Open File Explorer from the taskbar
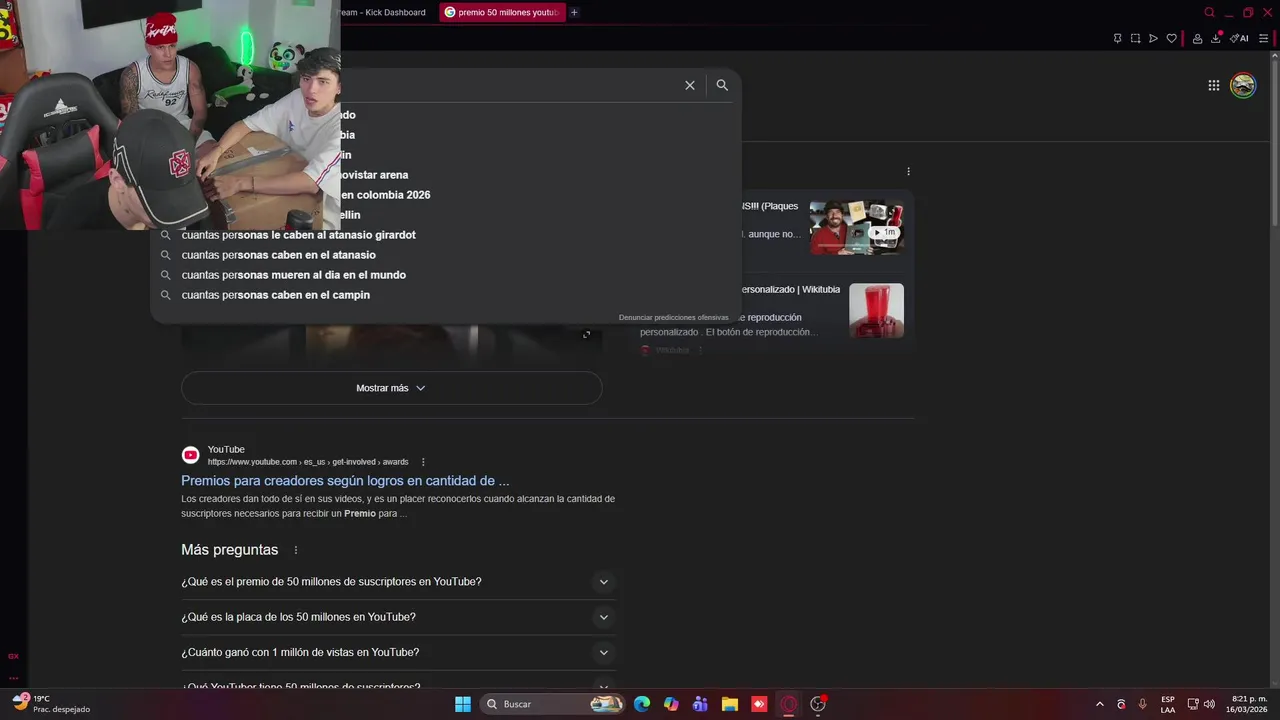 [730, 704]
